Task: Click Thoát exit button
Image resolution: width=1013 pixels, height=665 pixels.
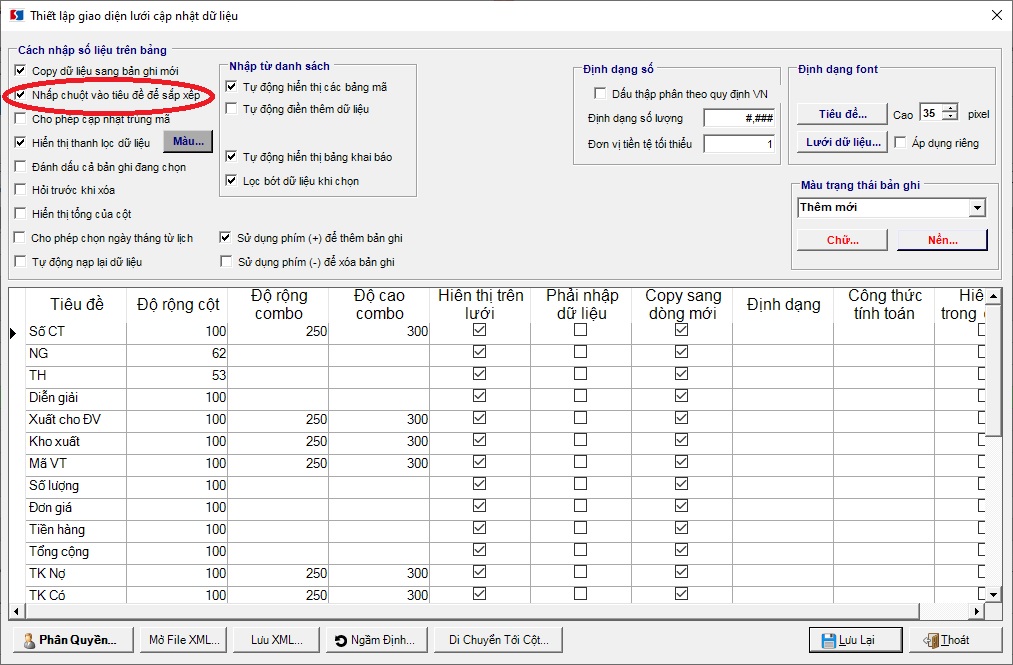Action: (x=955, y=640)
